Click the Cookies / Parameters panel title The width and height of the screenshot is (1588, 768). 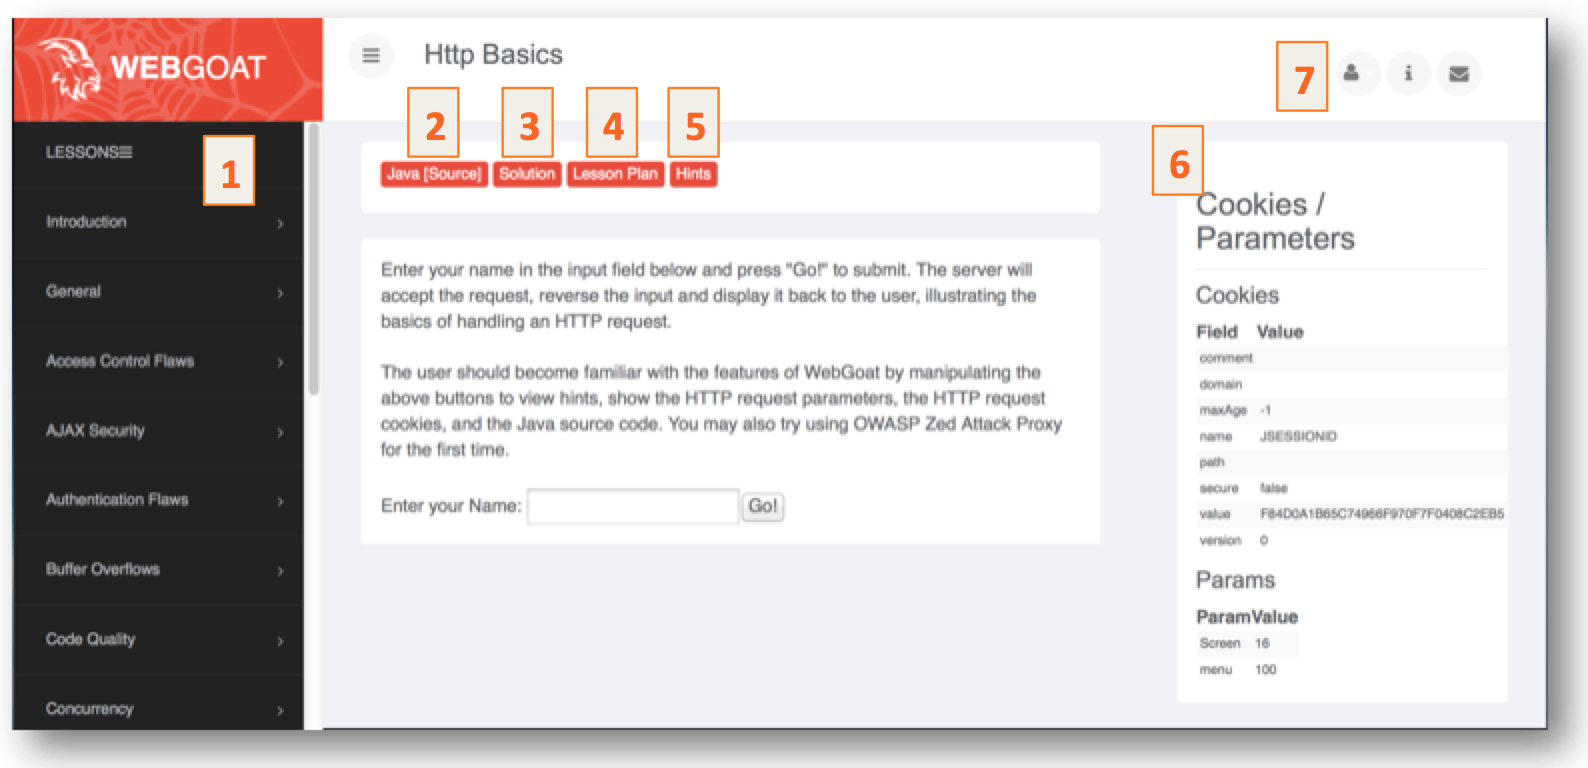(x=1275, y=221)
